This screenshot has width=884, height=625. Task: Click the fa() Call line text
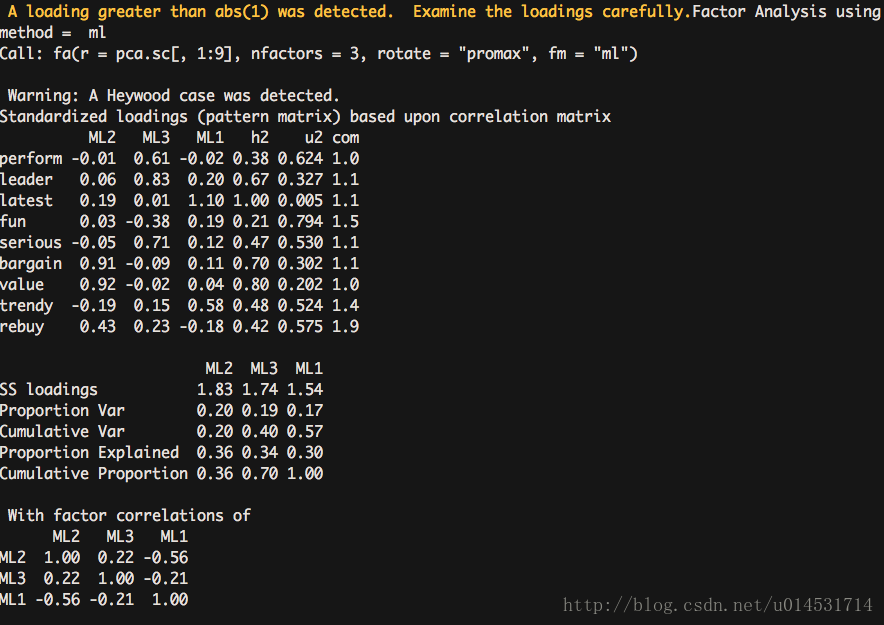coord(319,54)
